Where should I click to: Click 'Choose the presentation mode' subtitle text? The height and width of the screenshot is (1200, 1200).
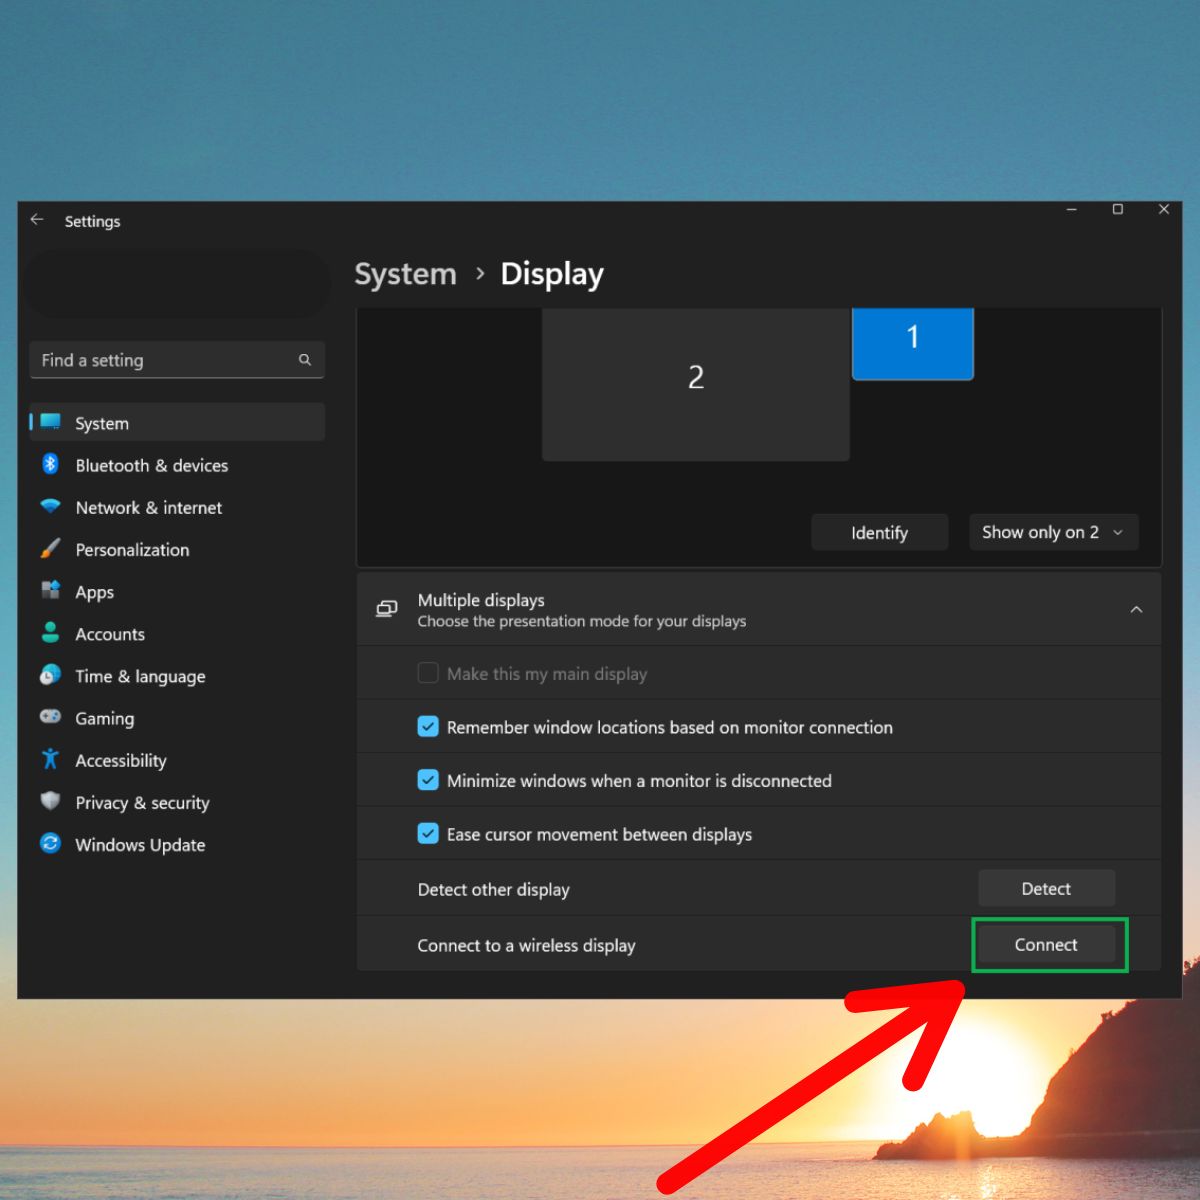(582, 621)
